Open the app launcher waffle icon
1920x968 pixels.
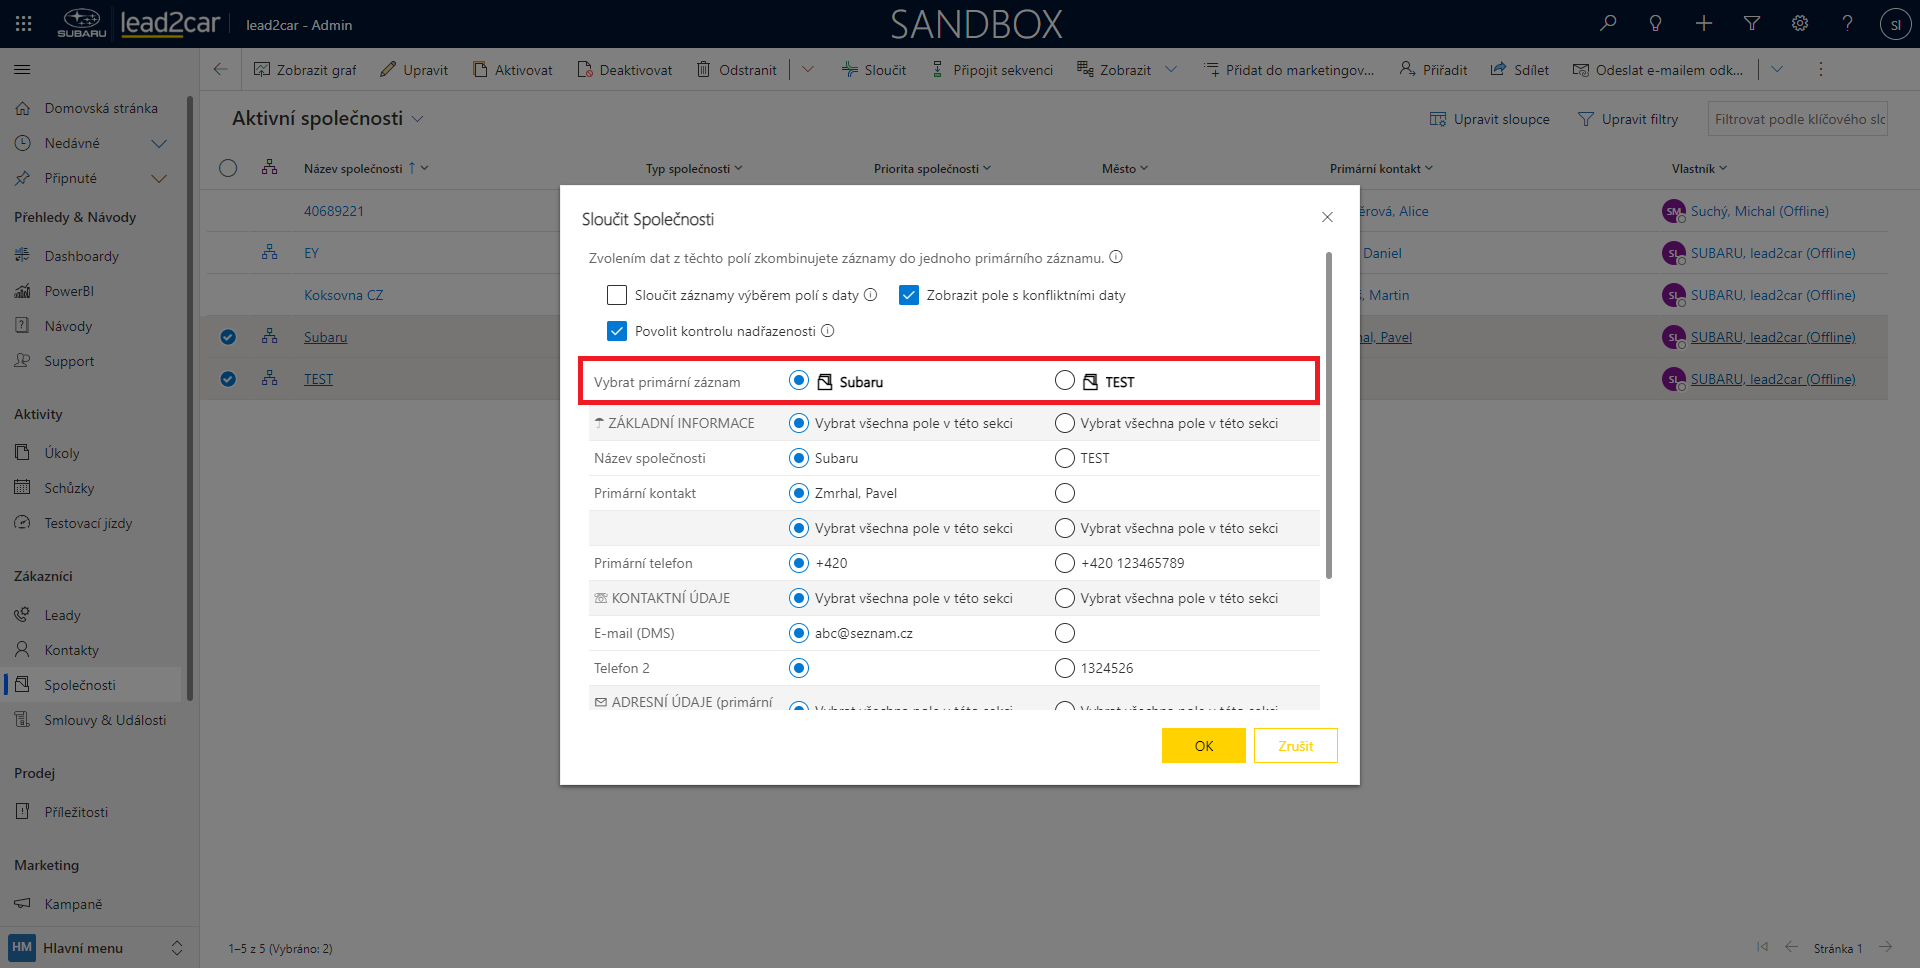24,24
